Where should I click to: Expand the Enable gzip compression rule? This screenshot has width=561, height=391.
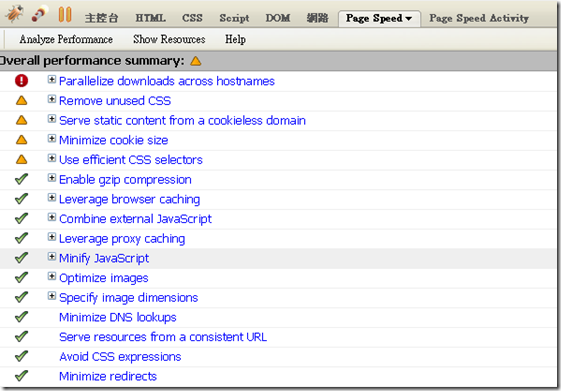coord(52,178)
